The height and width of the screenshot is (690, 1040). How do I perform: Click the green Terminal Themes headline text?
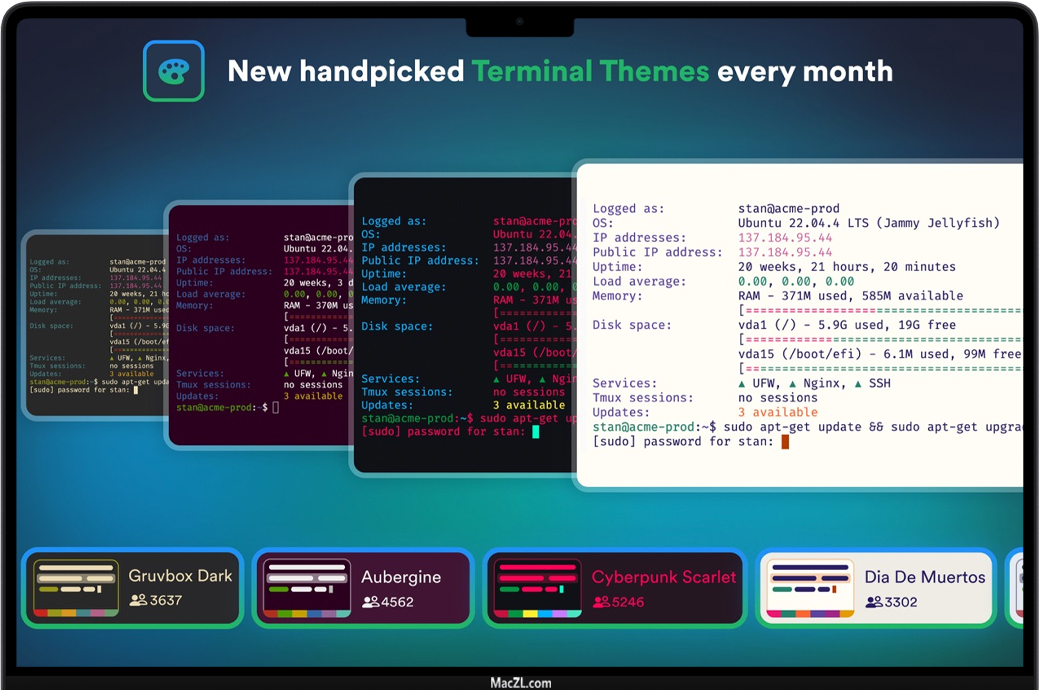click(590, 71)
